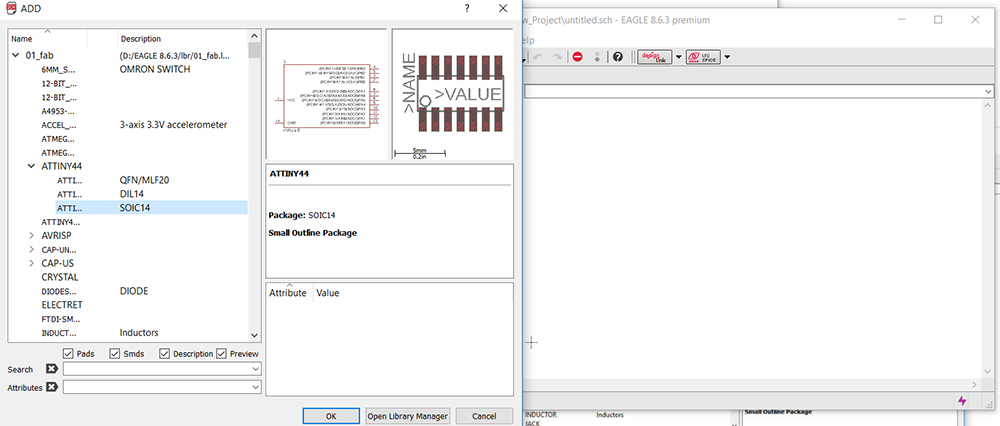This screenshot has height=426, width=1000.
Task: Click OK to add the part
Action: click(331, 416)
